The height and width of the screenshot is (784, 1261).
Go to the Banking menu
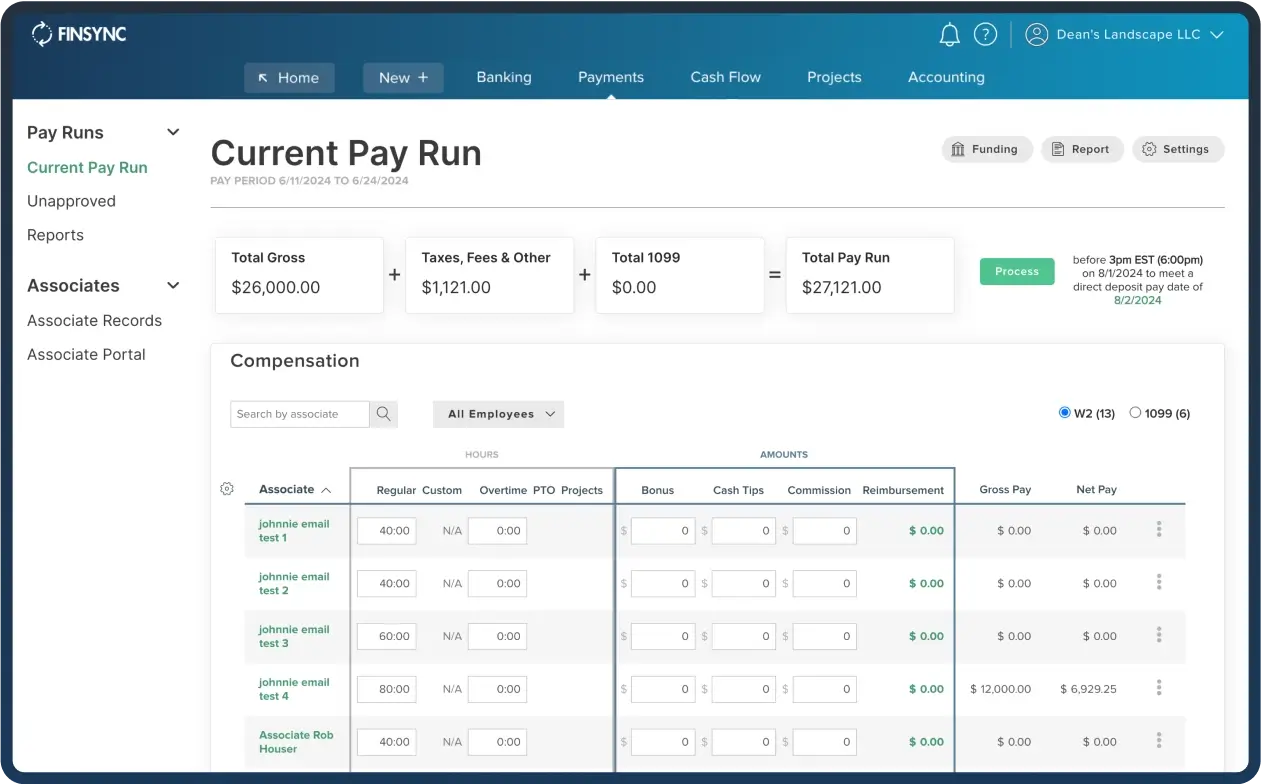point(504,77)
